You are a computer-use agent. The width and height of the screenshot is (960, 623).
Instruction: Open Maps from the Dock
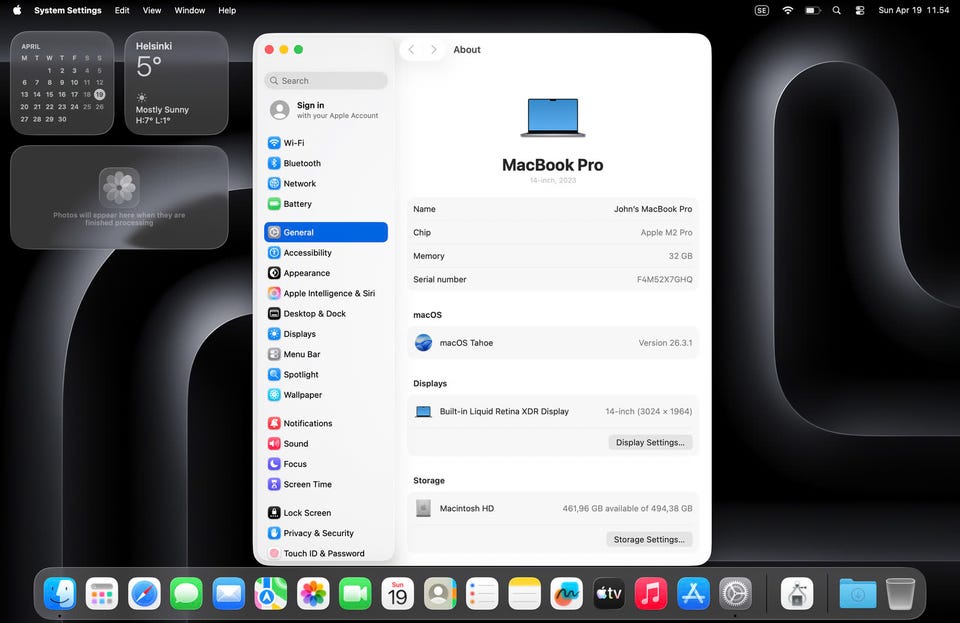tap(271, 593)
